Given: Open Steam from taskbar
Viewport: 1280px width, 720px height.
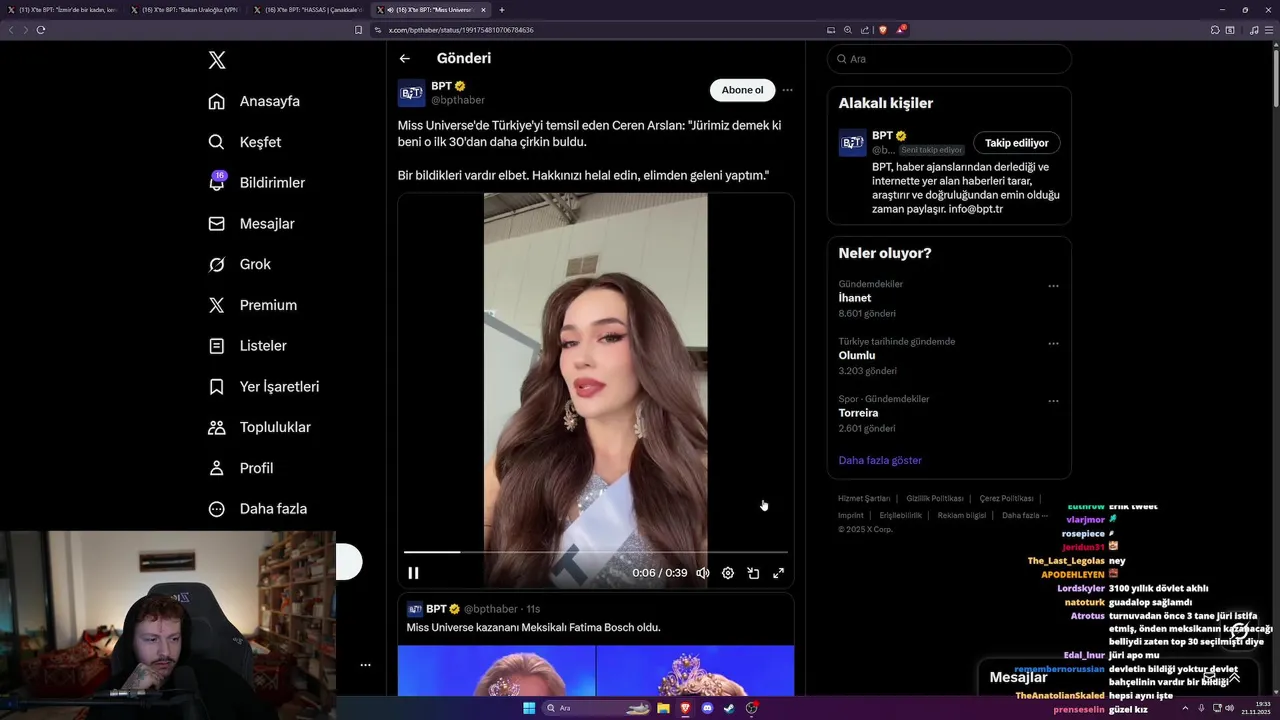Looking at the screenshot, I should (x=729, y=708).
